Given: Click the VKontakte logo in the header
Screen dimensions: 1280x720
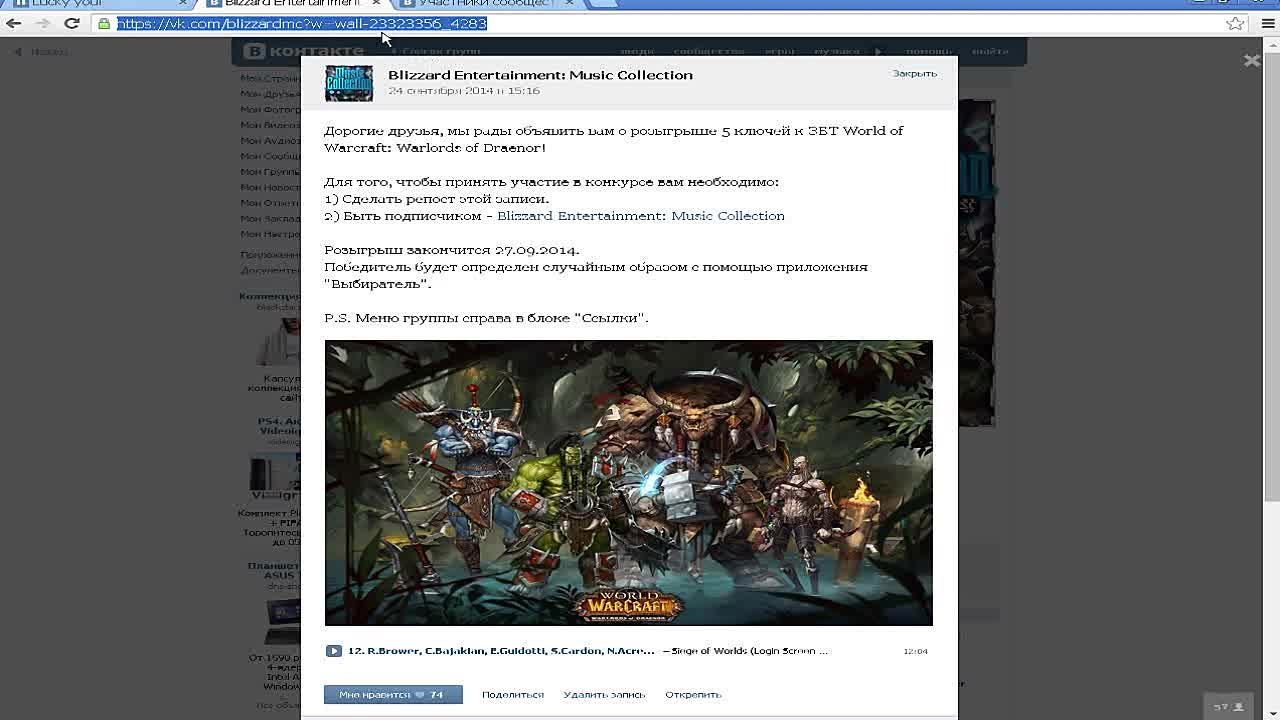Looking at the screenshot, I should click(305, 51).
